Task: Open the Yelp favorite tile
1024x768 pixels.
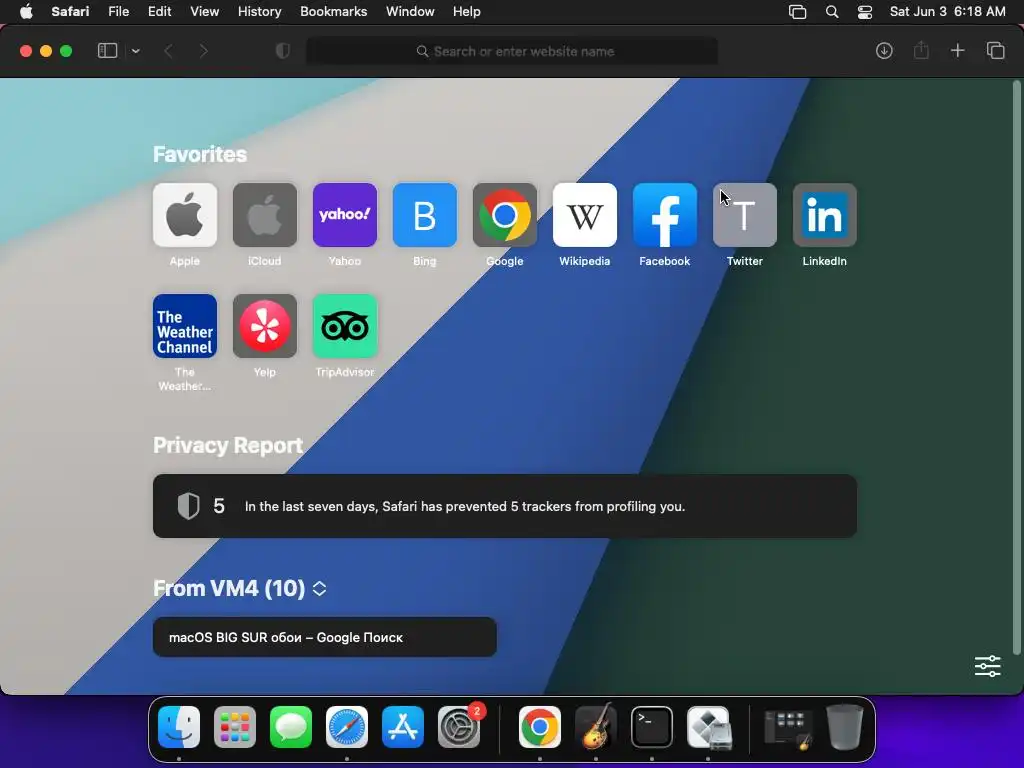Action: coord(264,326)
